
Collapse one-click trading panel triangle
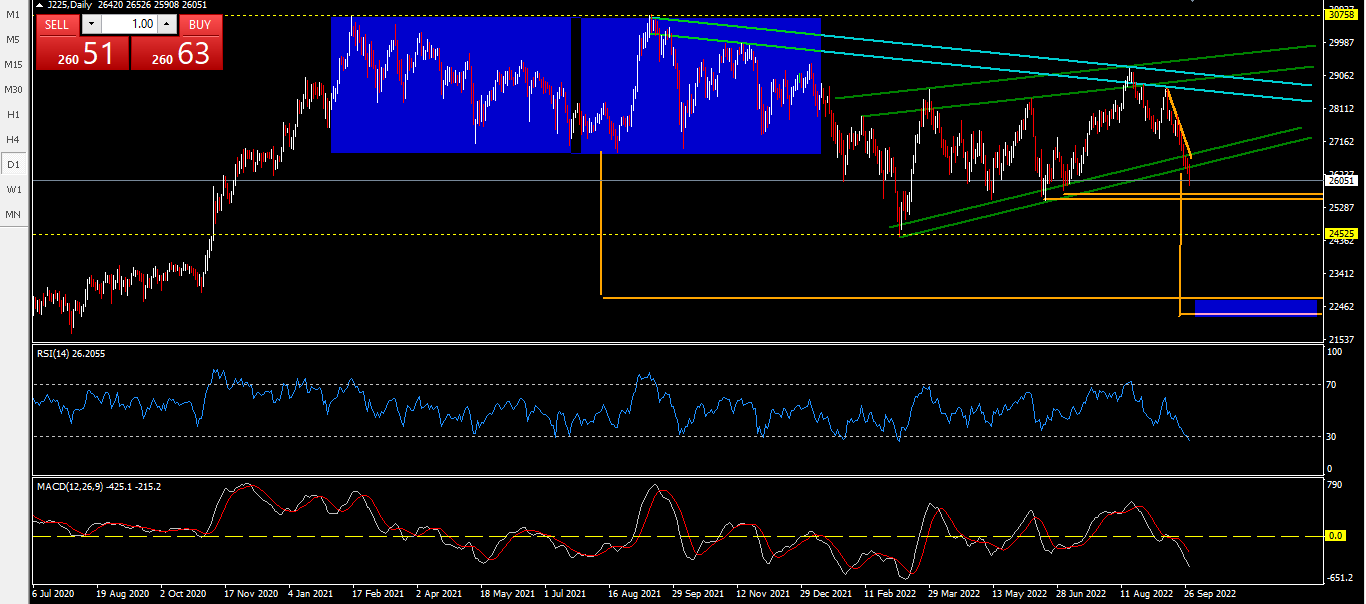(x=39, y=5)
